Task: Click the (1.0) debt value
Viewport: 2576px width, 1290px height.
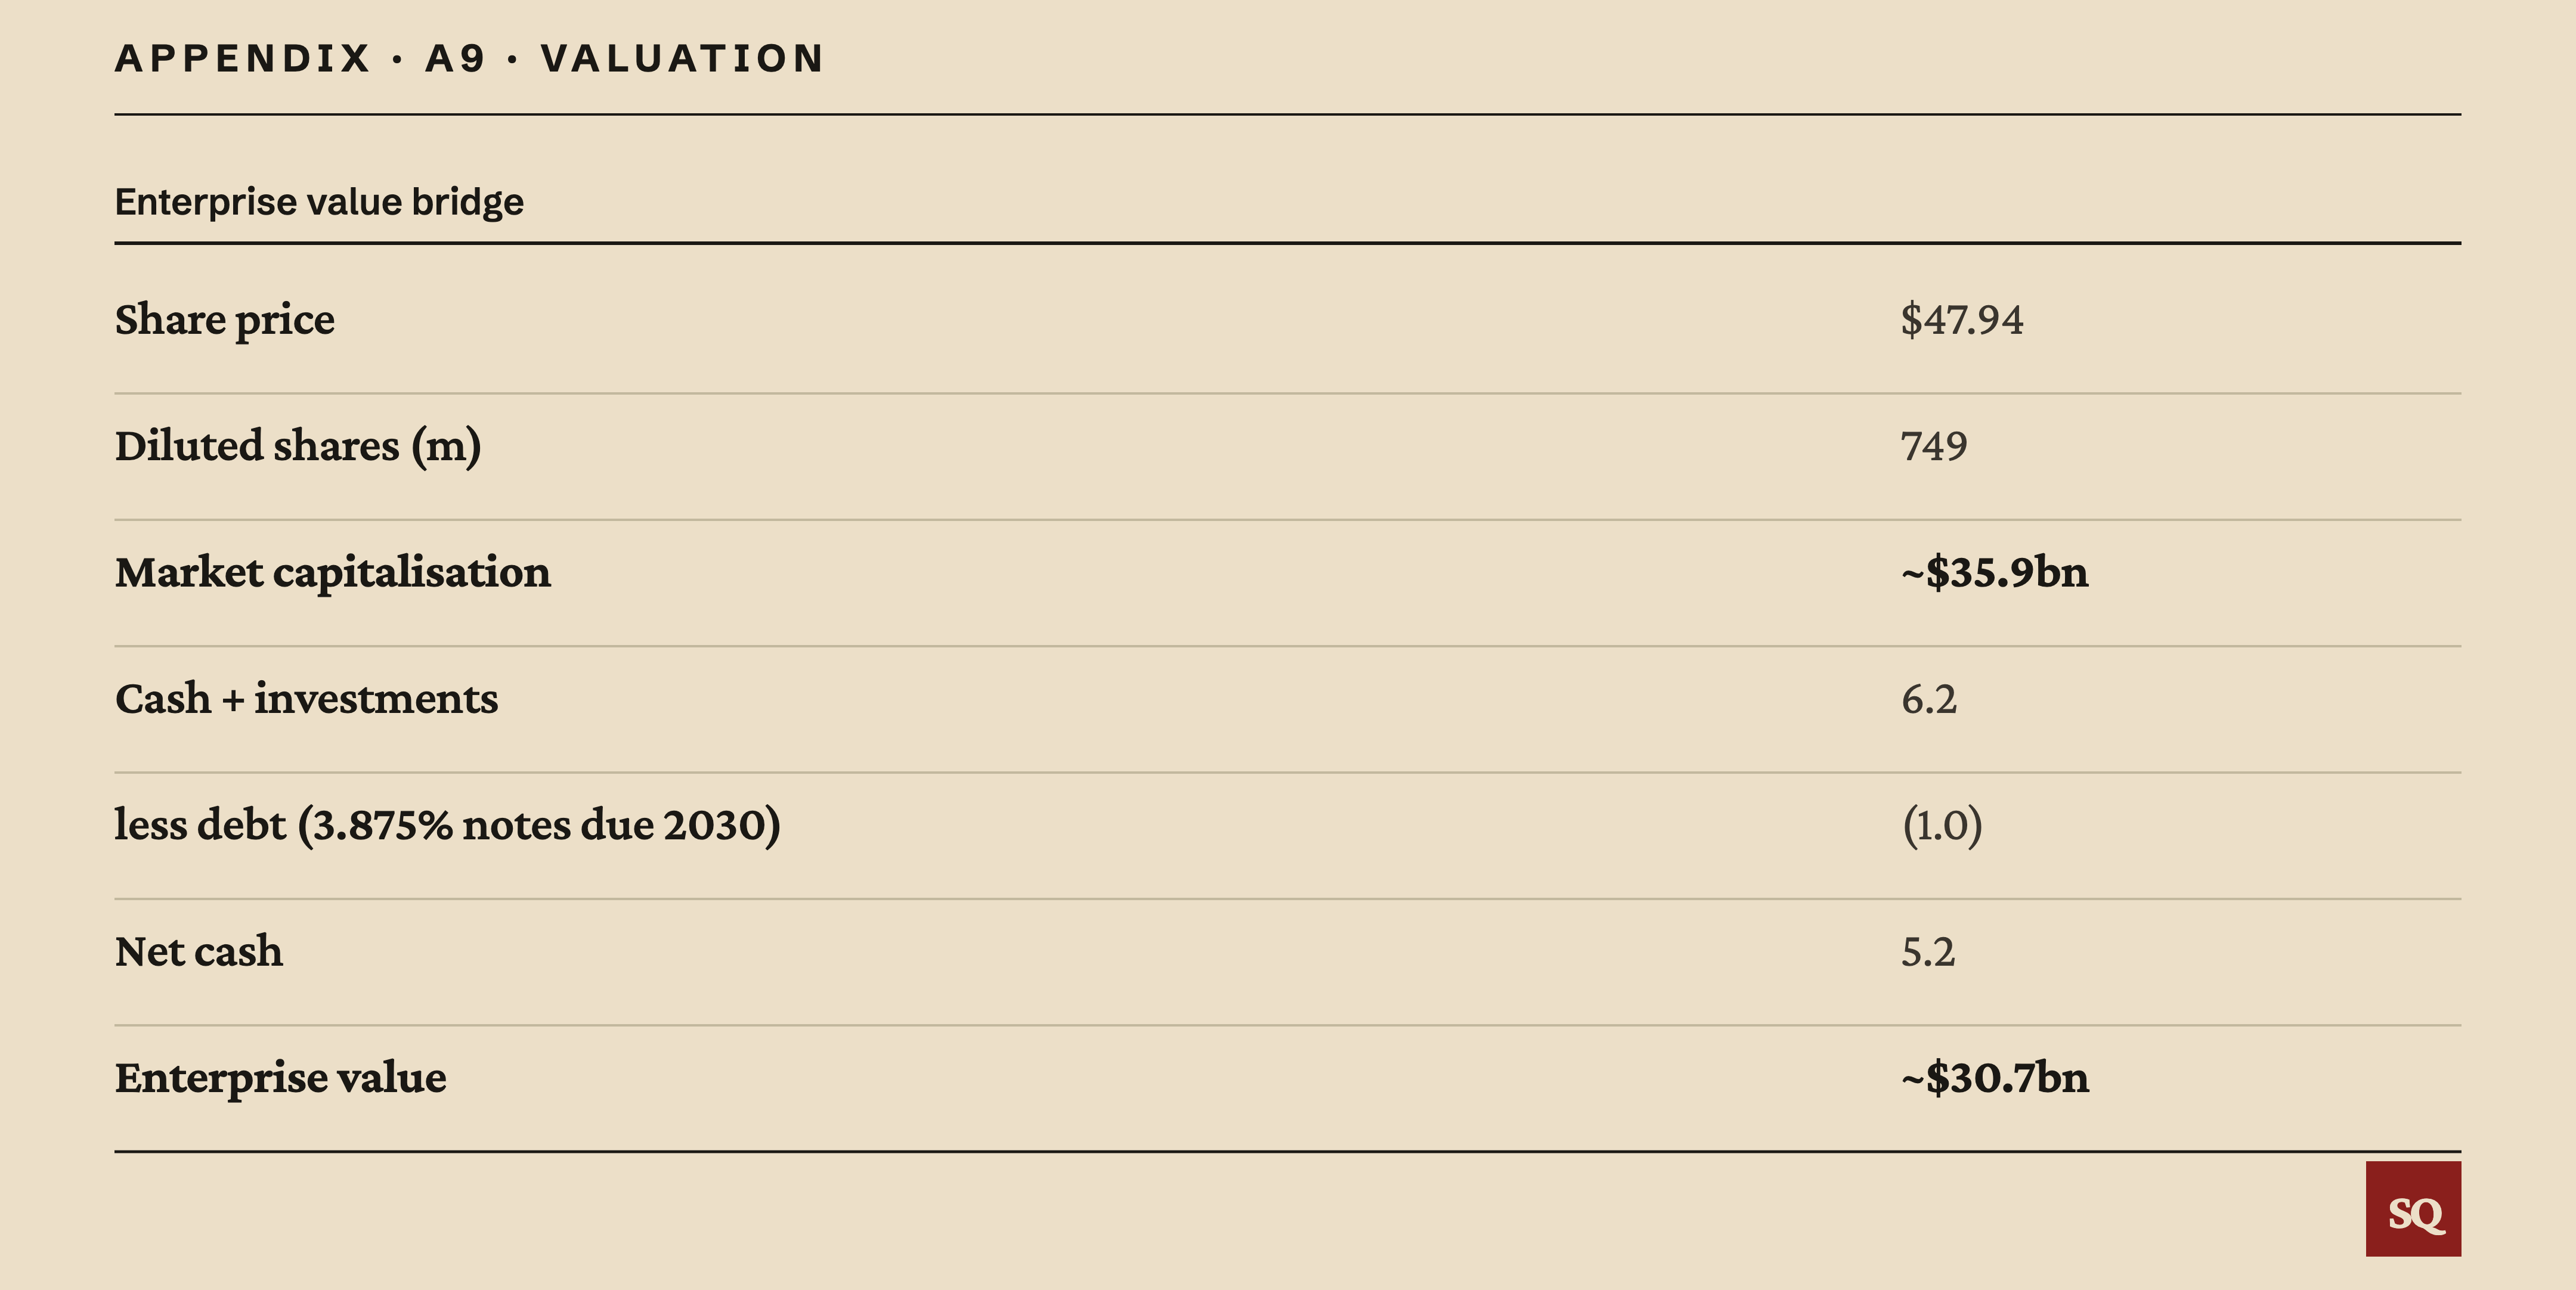Action: coord(1942,826)
